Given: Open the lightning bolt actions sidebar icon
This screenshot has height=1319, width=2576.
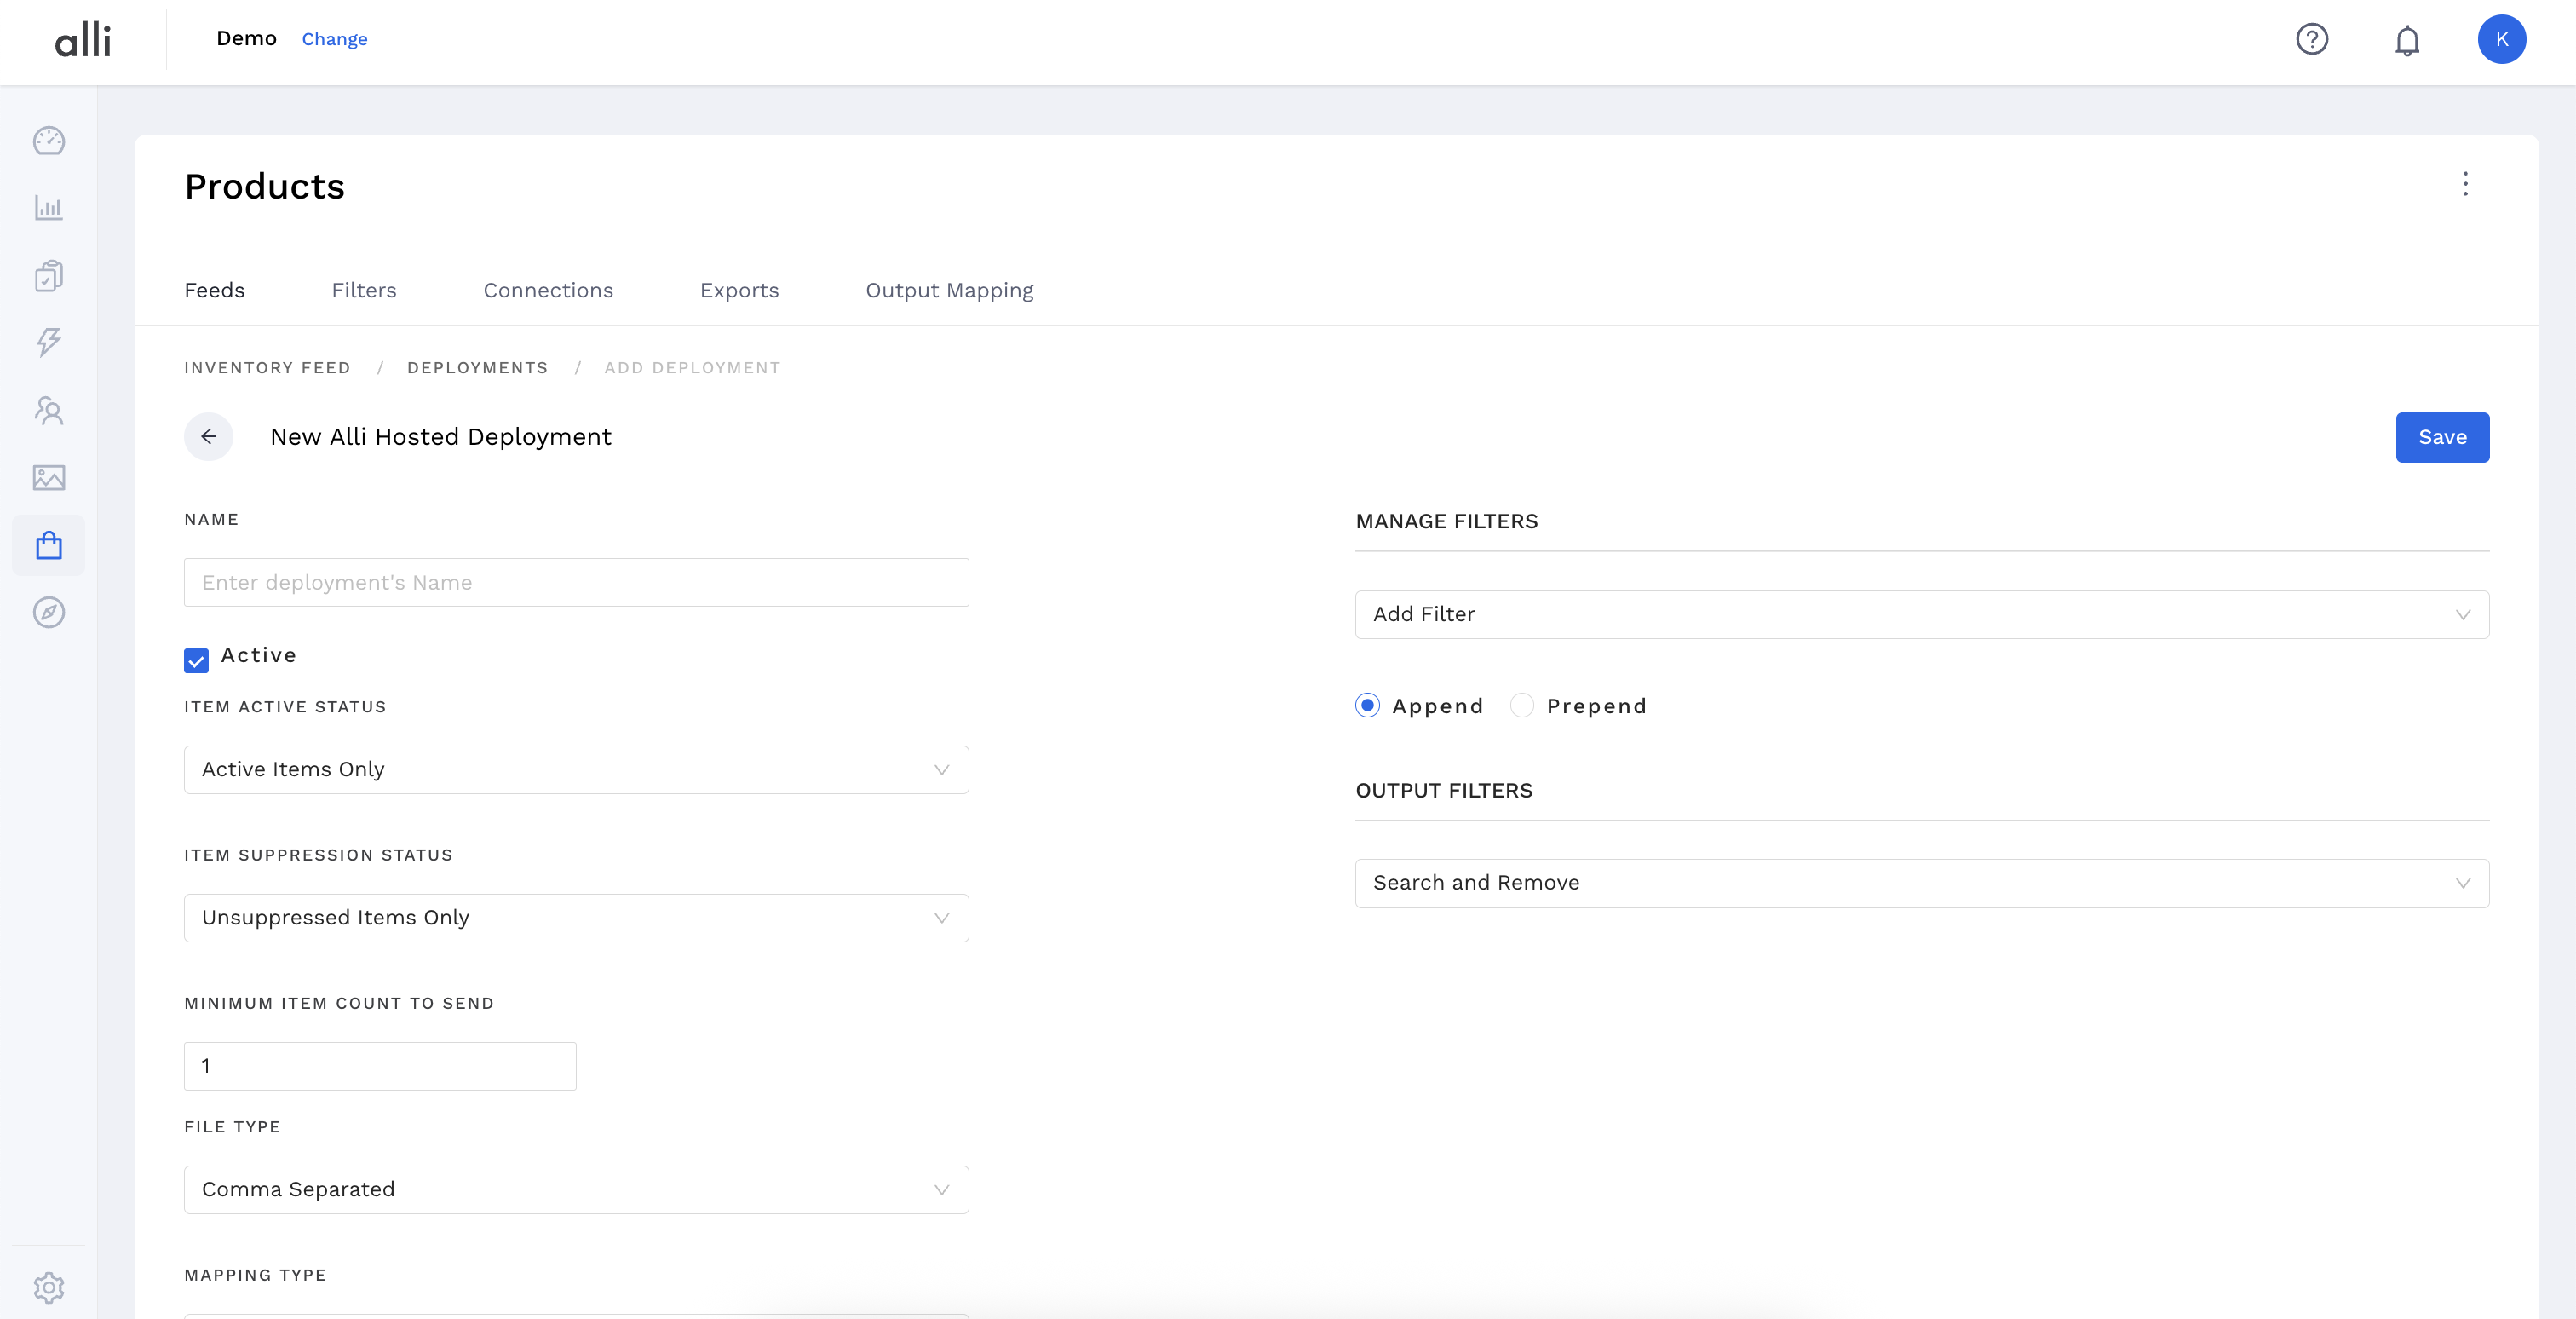Looking at the screenshot, I should point(48,342).
